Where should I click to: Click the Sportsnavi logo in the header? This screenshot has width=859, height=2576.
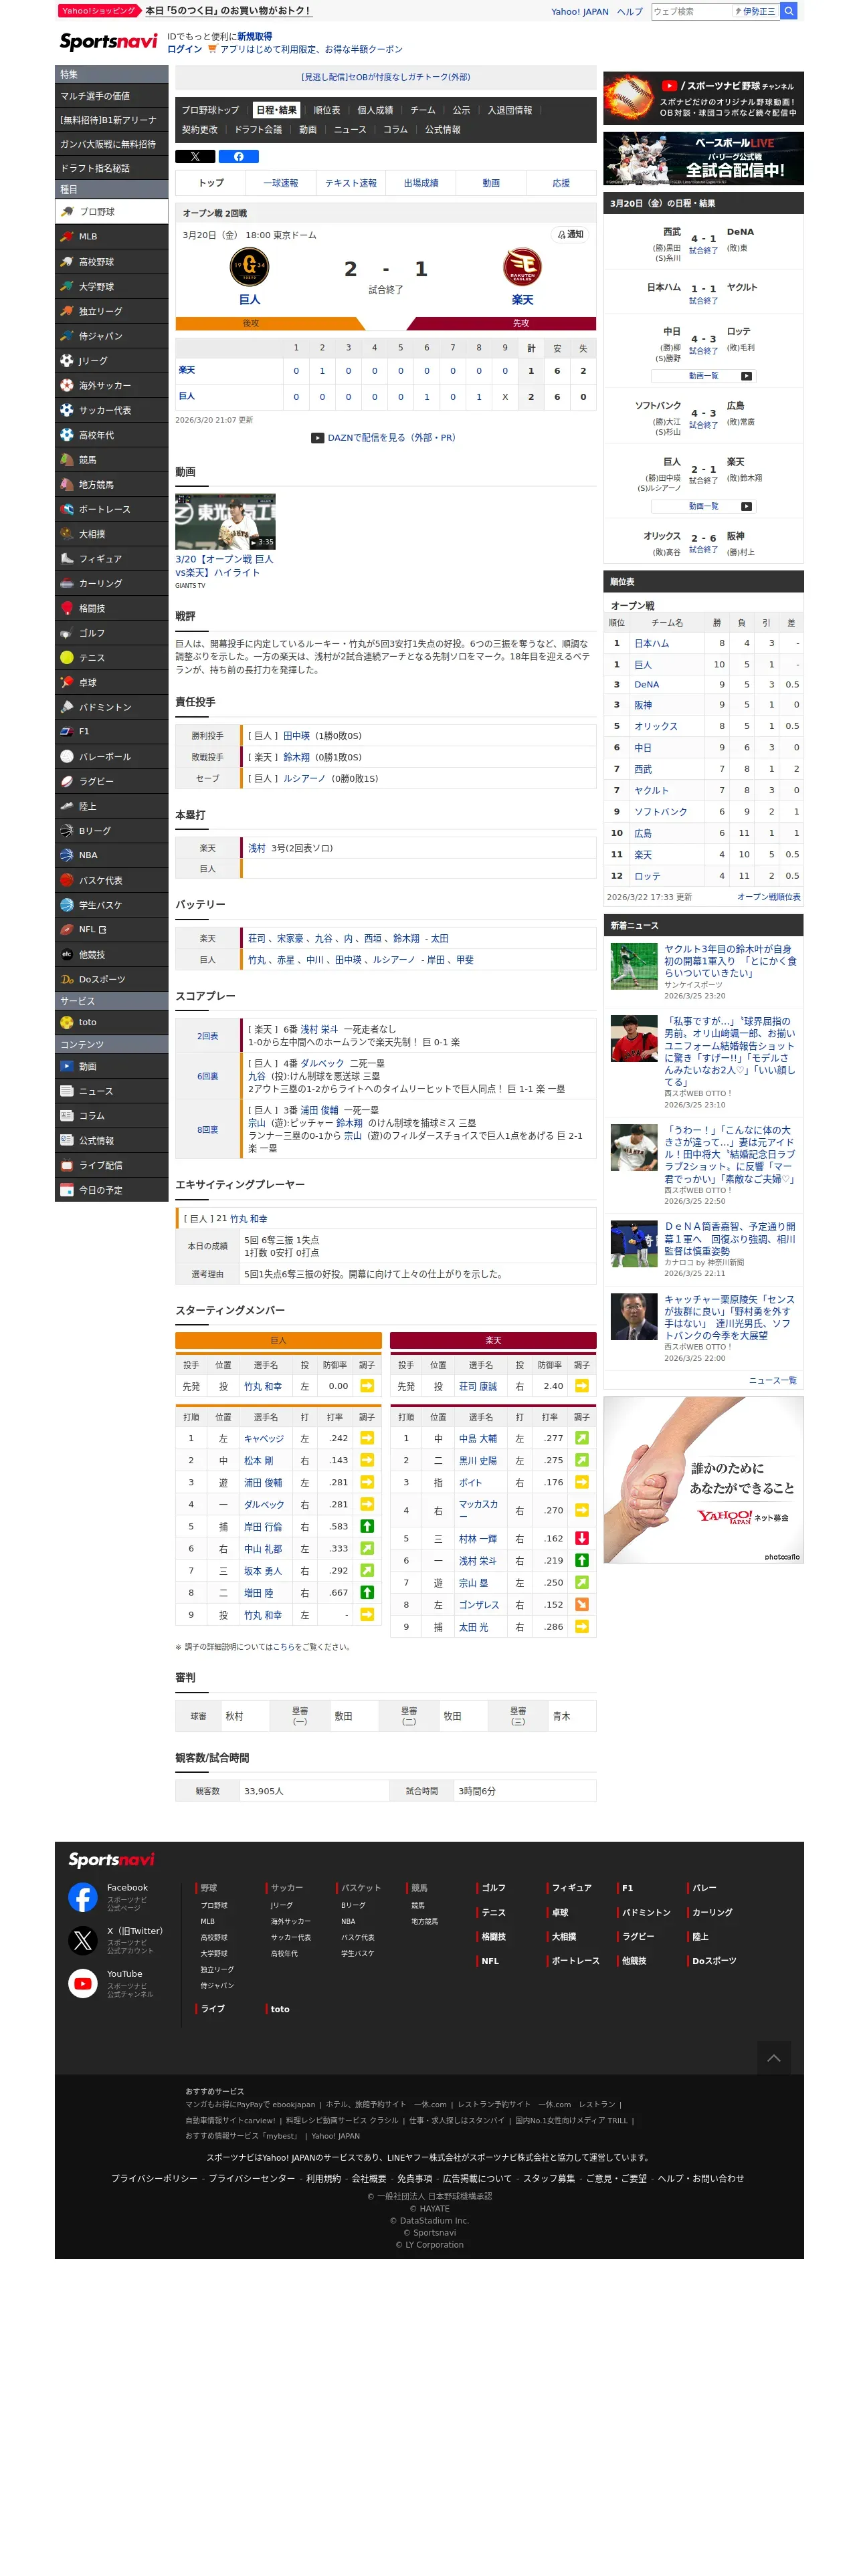(109, 42)
